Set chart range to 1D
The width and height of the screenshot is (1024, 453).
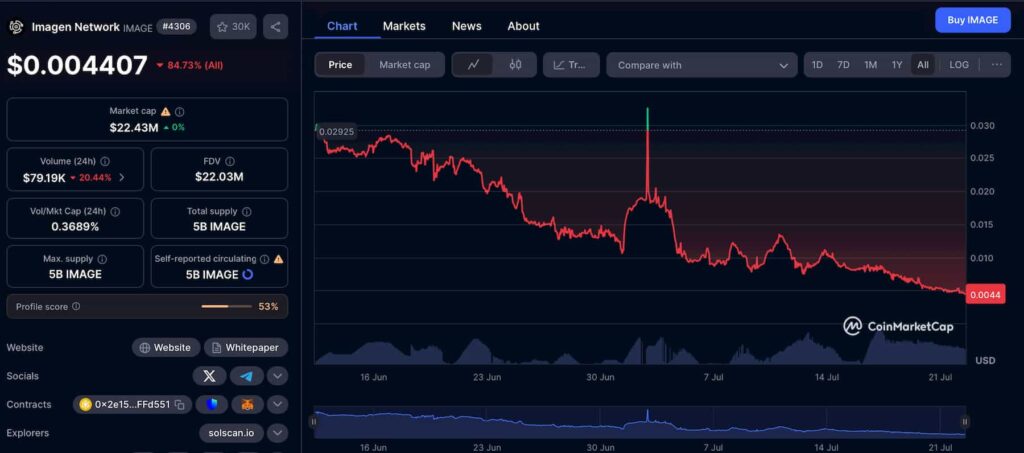coord(817,65)
